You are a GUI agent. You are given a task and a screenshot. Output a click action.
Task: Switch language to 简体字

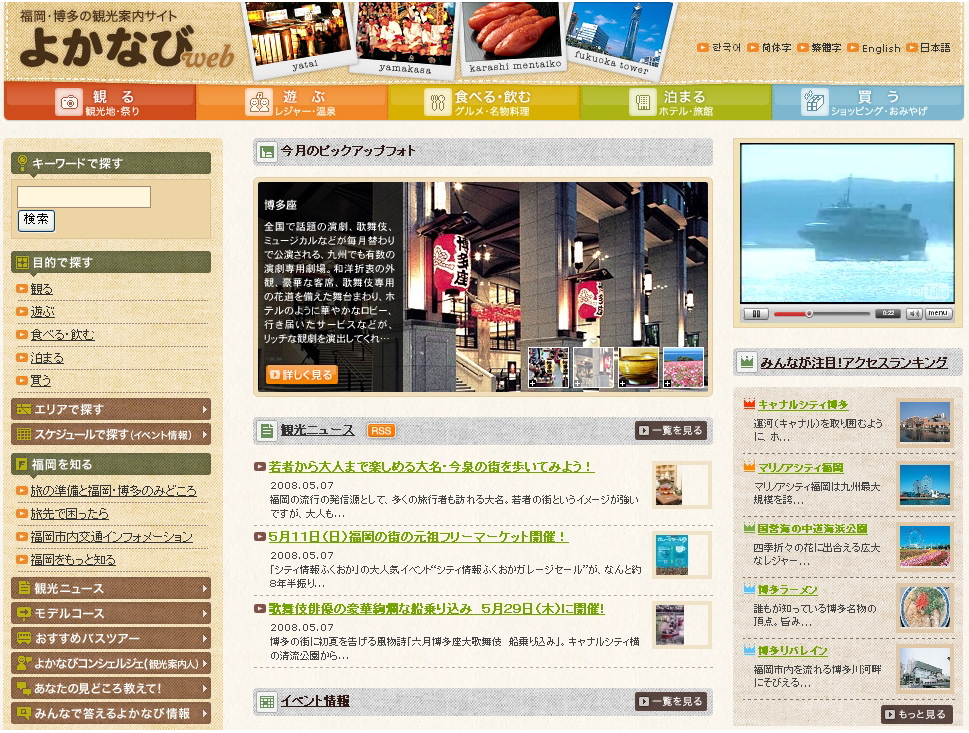769,48
